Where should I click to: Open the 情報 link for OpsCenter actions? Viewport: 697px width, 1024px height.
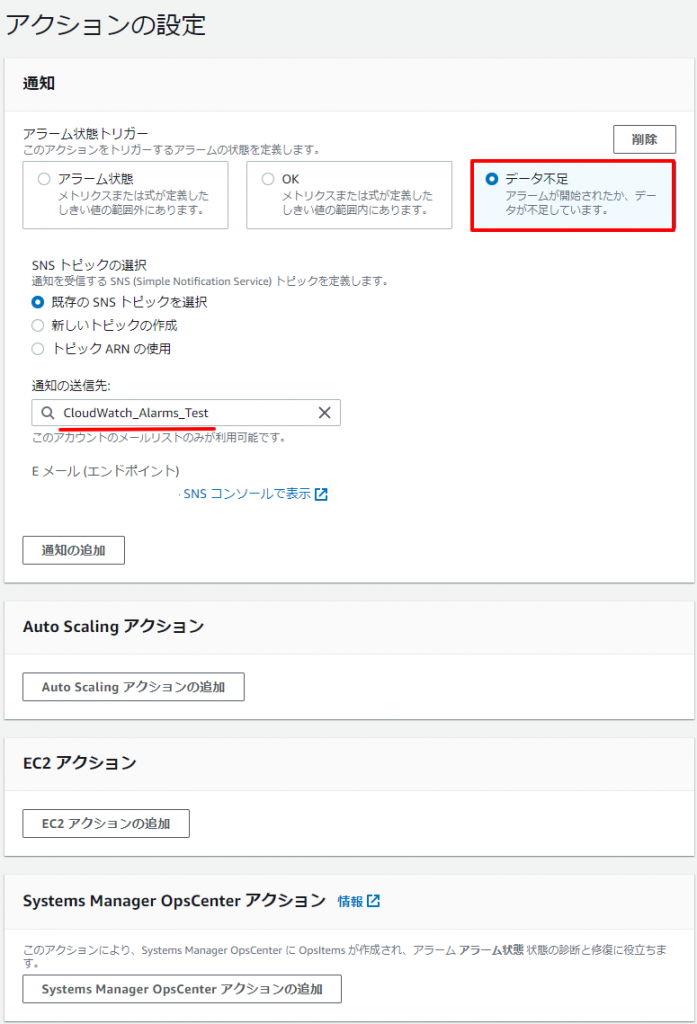click(x=350, y=901)
